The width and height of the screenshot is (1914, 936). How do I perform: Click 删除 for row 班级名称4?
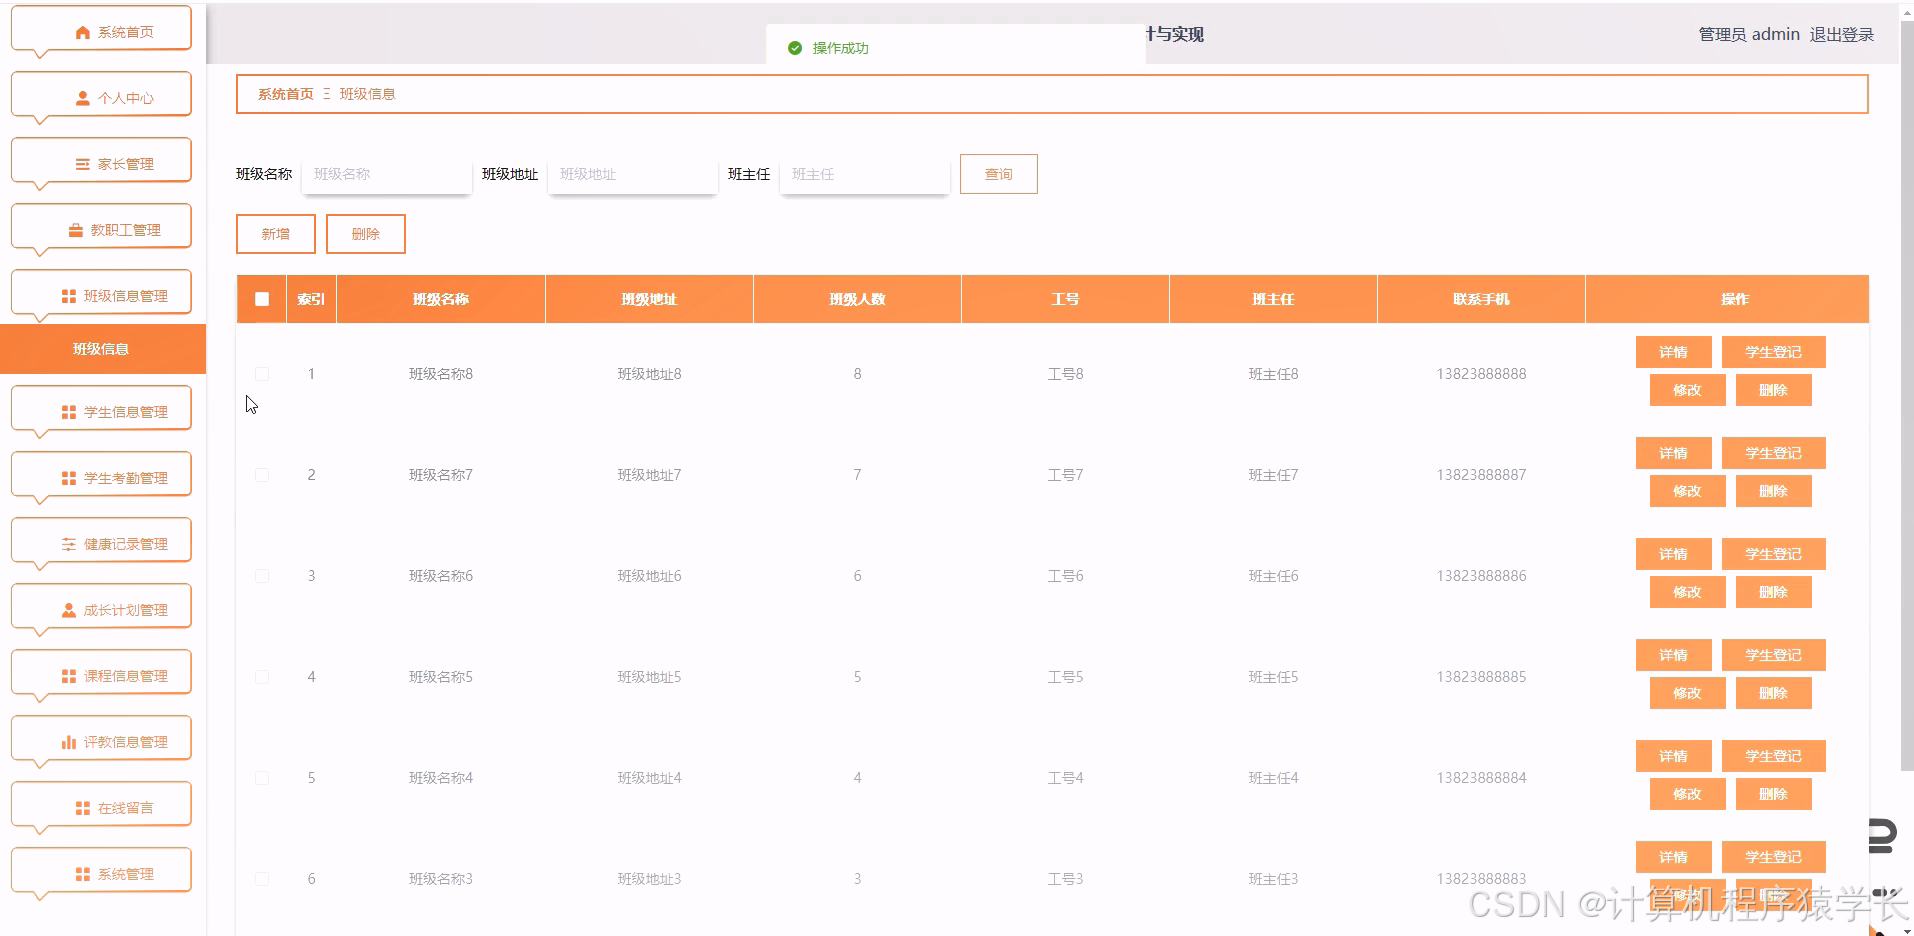pos(1773,794)
